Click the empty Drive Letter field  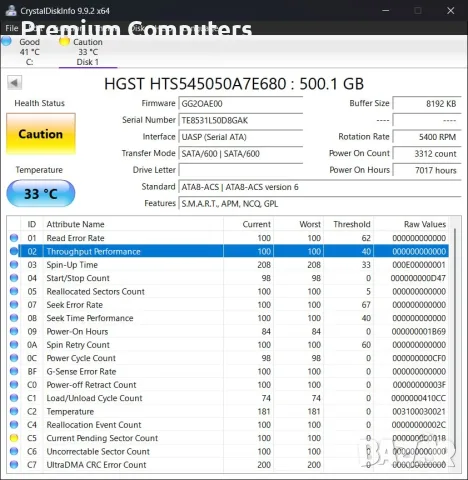(x=240, y=170)
